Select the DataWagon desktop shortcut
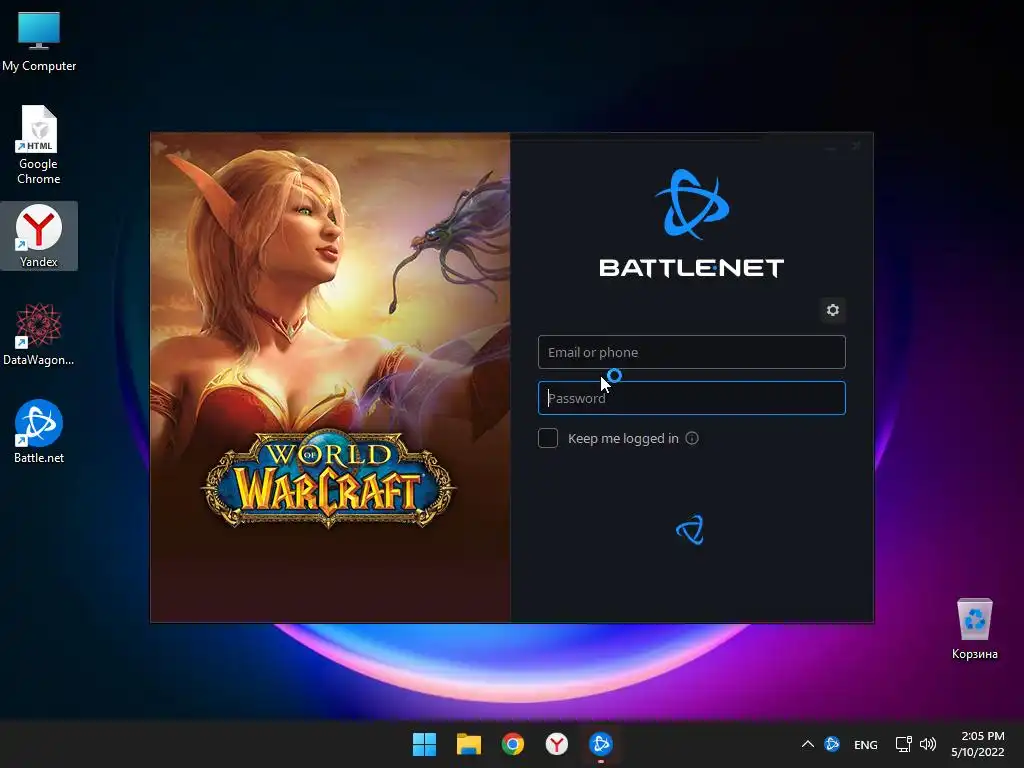The width and height of the screenshot is (1024, 768). (x=39, y=334)
